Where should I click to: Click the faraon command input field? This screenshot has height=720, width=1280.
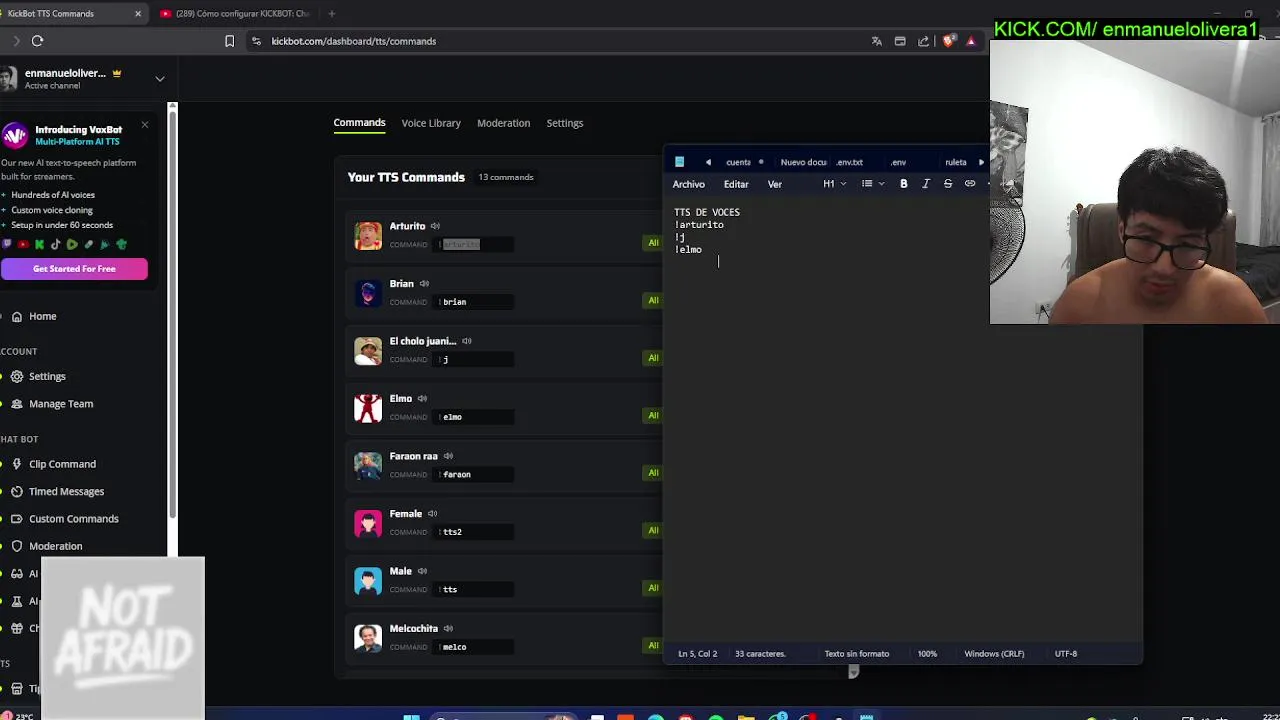coord(475,475)
